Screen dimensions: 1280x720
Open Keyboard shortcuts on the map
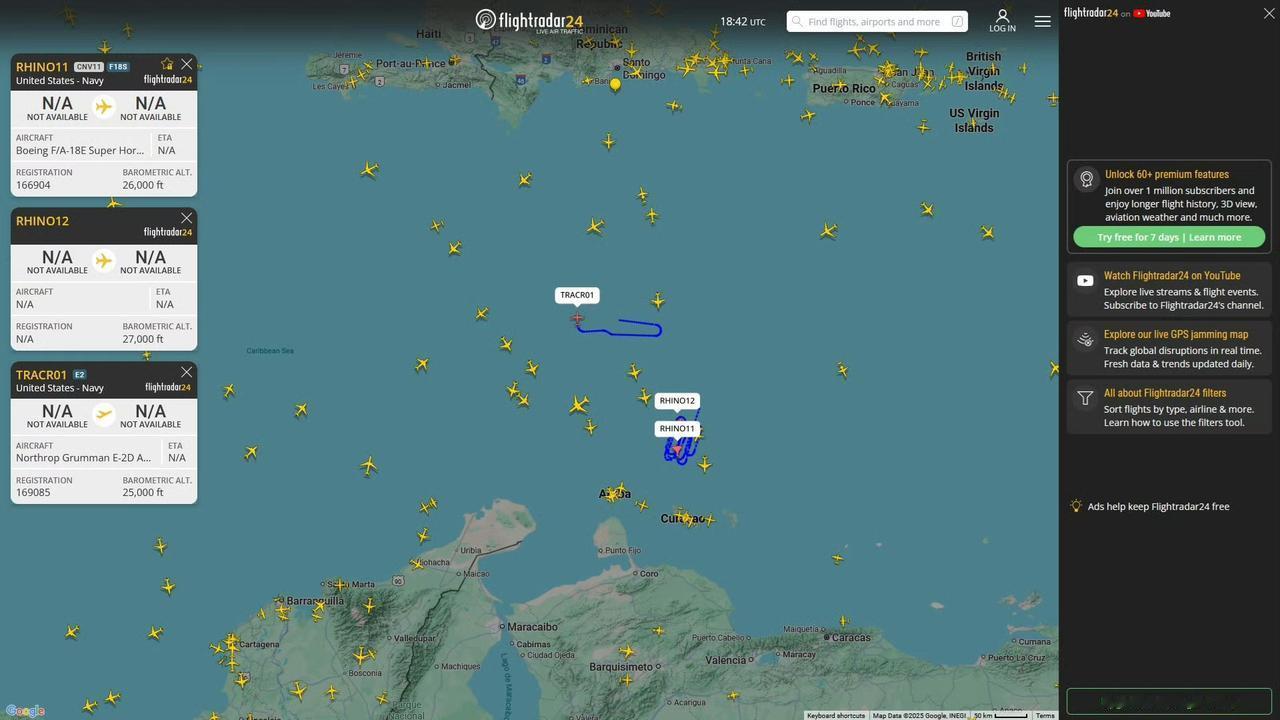point(836,715)
